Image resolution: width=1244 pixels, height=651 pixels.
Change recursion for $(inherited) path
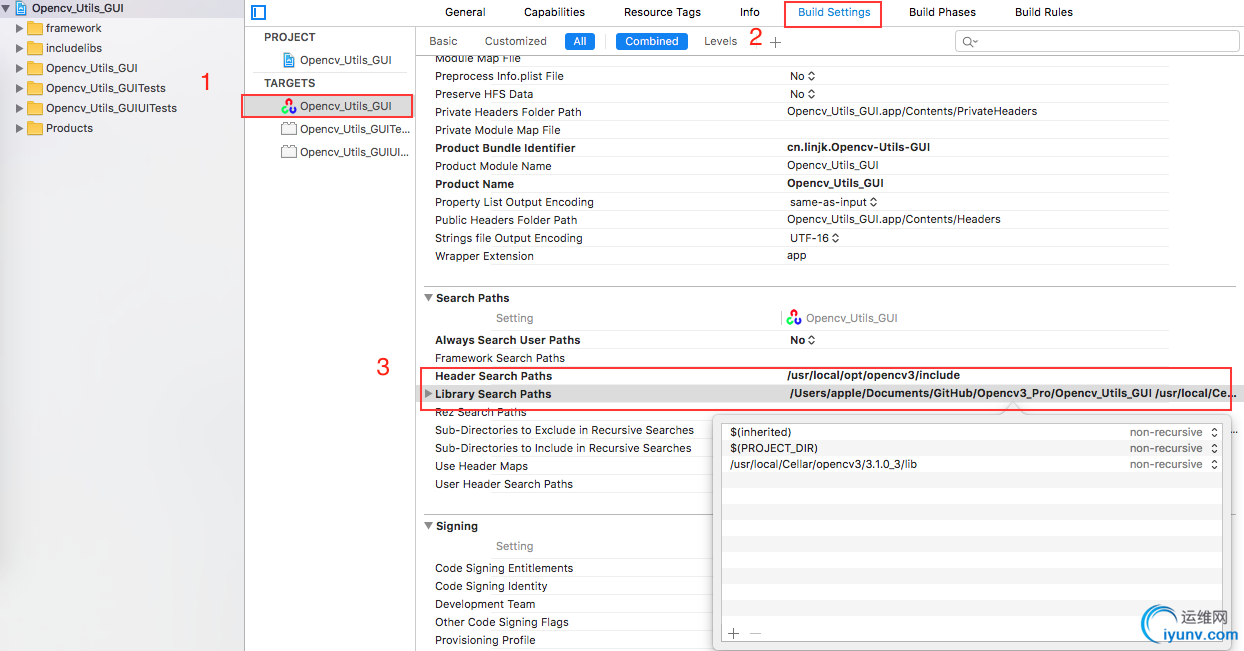pyautogui.click(x=1174, y=432)
